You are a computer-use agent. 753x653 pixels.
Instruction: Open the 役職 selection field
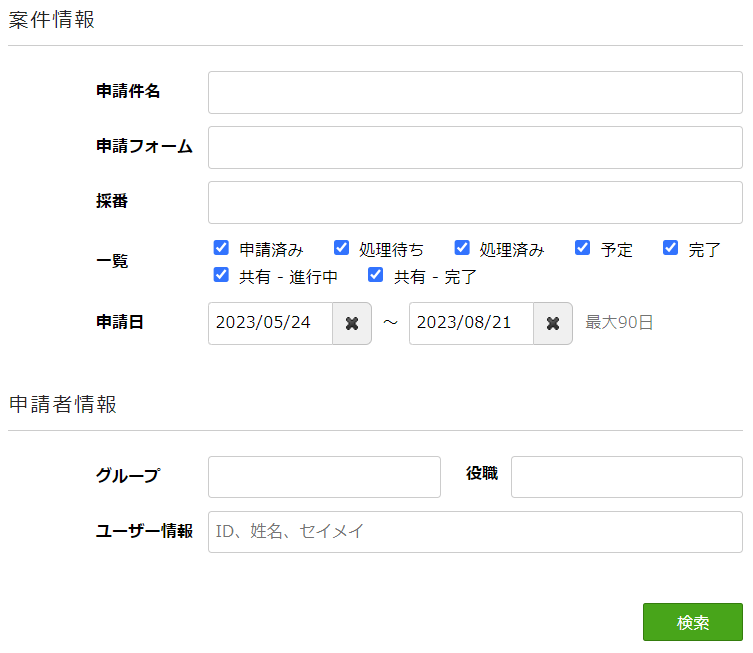pyautogui.click(x=626, y=477)
